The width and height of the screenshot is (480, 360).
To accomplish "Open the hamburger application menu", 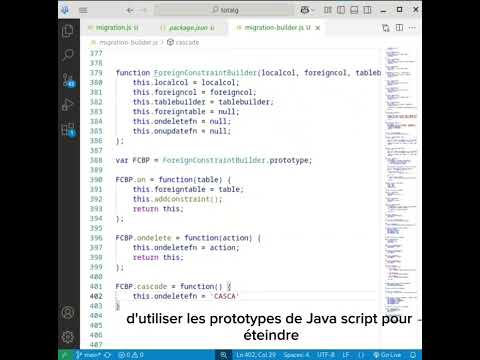I will [x=83, y=10].
